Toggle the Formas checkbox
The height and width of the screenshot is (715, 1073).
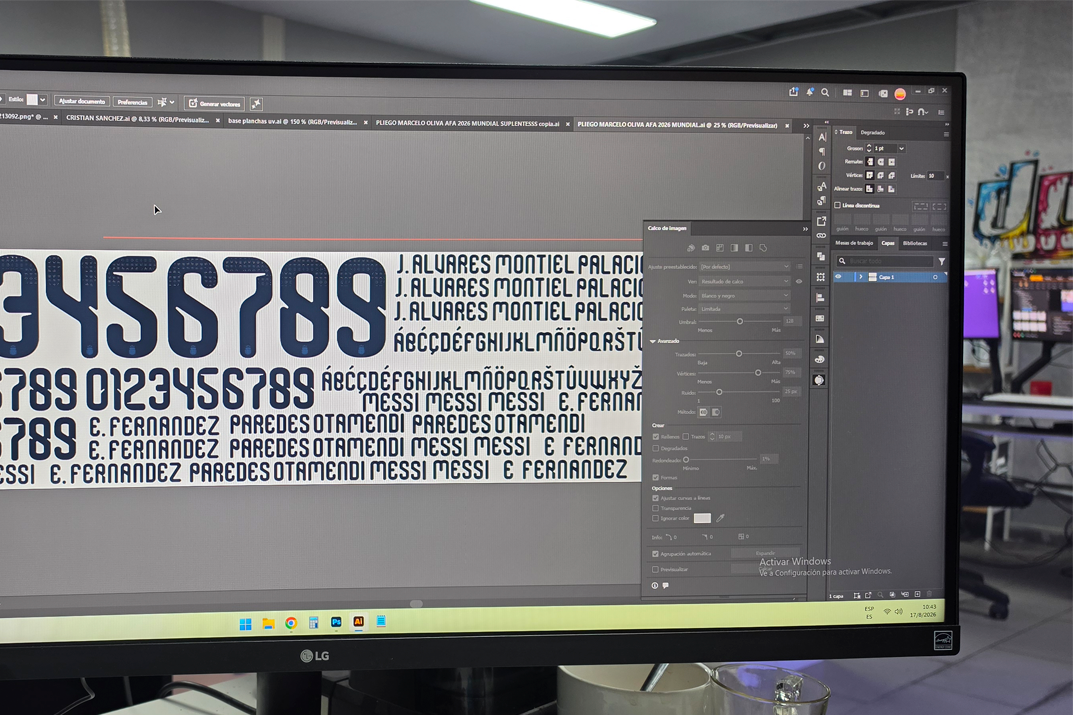pos(656,478)
